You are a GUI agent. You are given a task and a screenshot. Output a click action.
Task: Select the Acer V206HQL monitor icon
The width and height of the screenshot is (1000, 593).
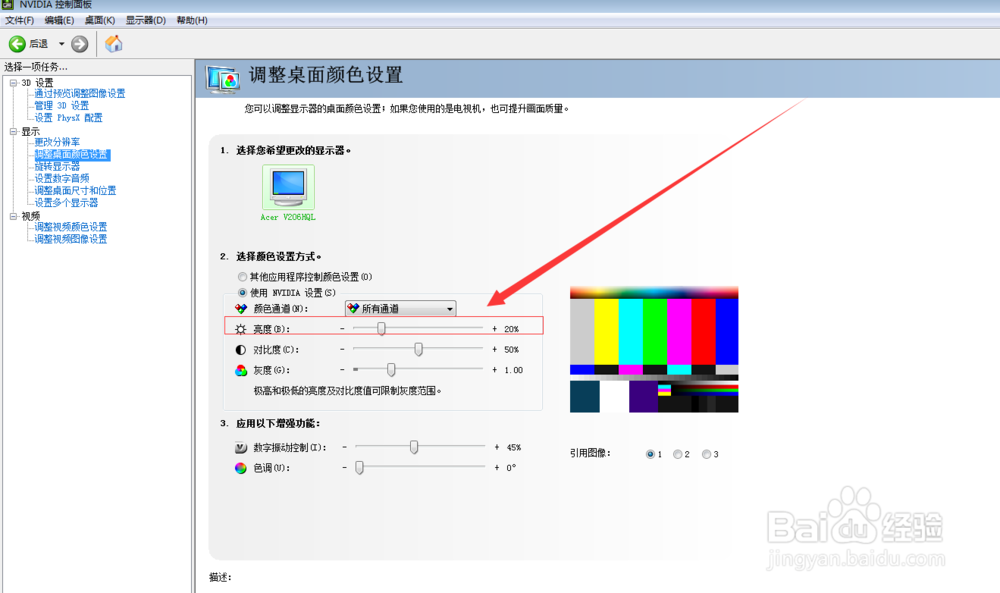pyautogui.click(x=288, y=187)
